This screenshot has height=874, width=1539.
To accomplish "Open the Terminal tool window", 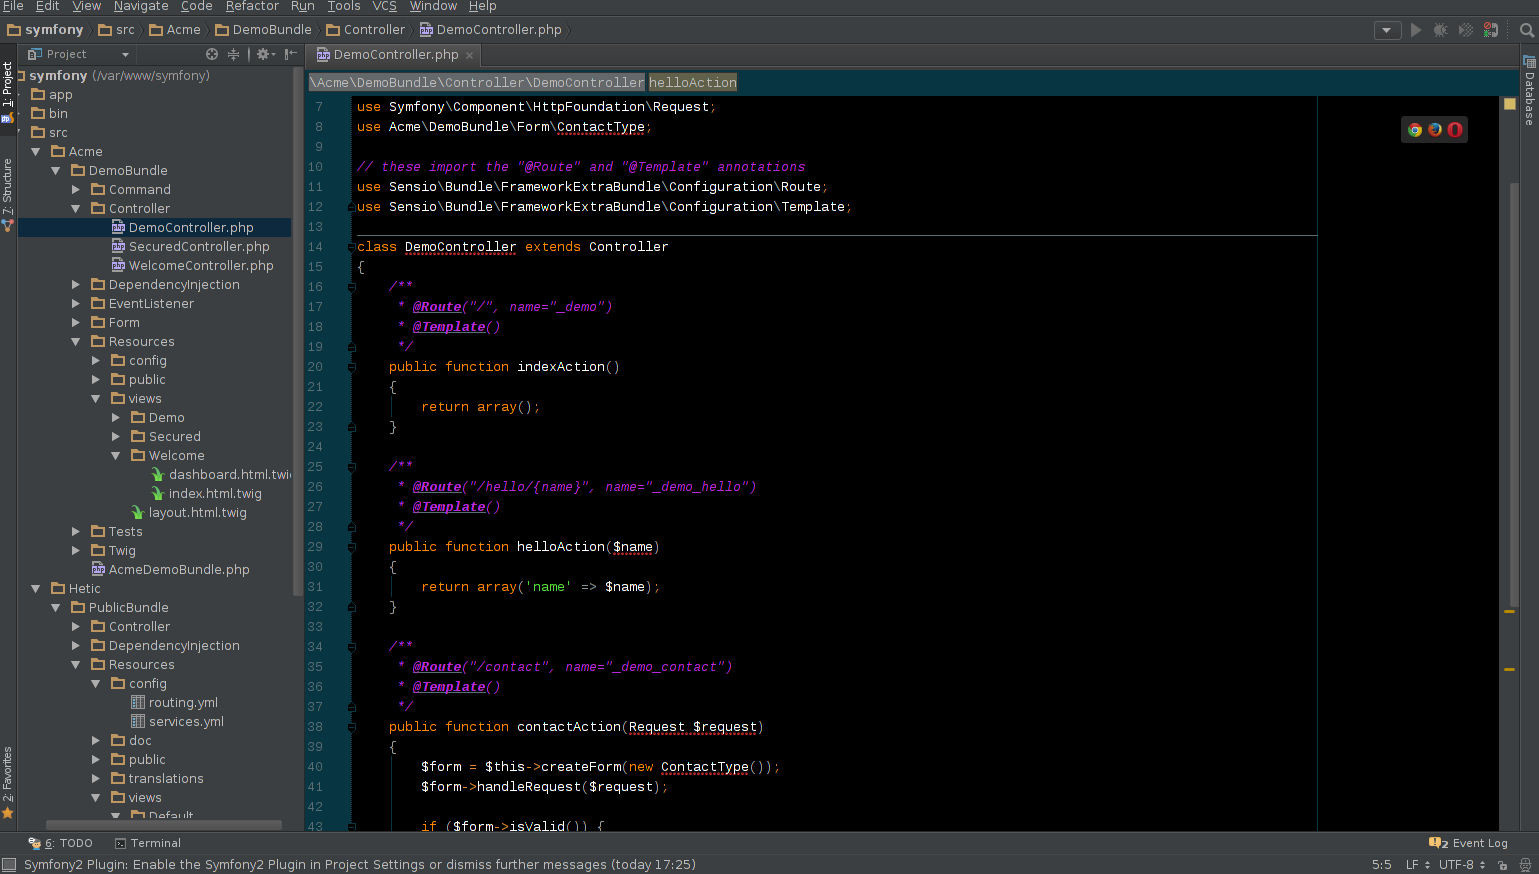I will (148, 843).
